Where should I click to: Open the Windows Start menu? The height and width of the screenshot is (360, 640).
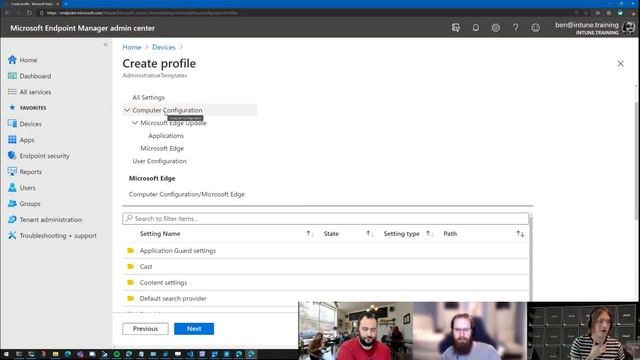6,354
